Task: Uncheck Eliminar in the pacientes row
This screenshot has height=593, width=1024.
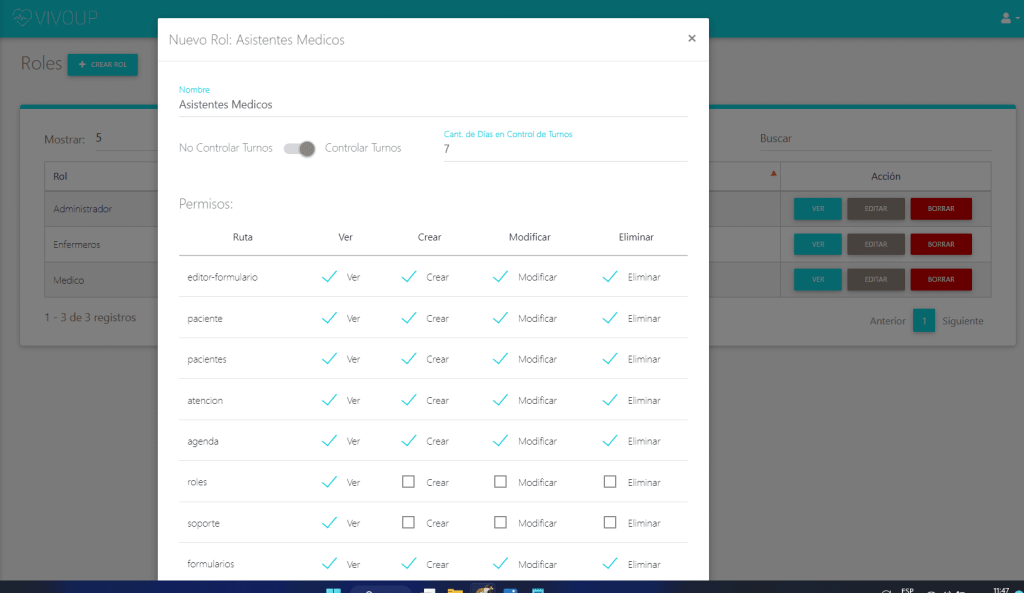Action: click(x=610, y=359)
